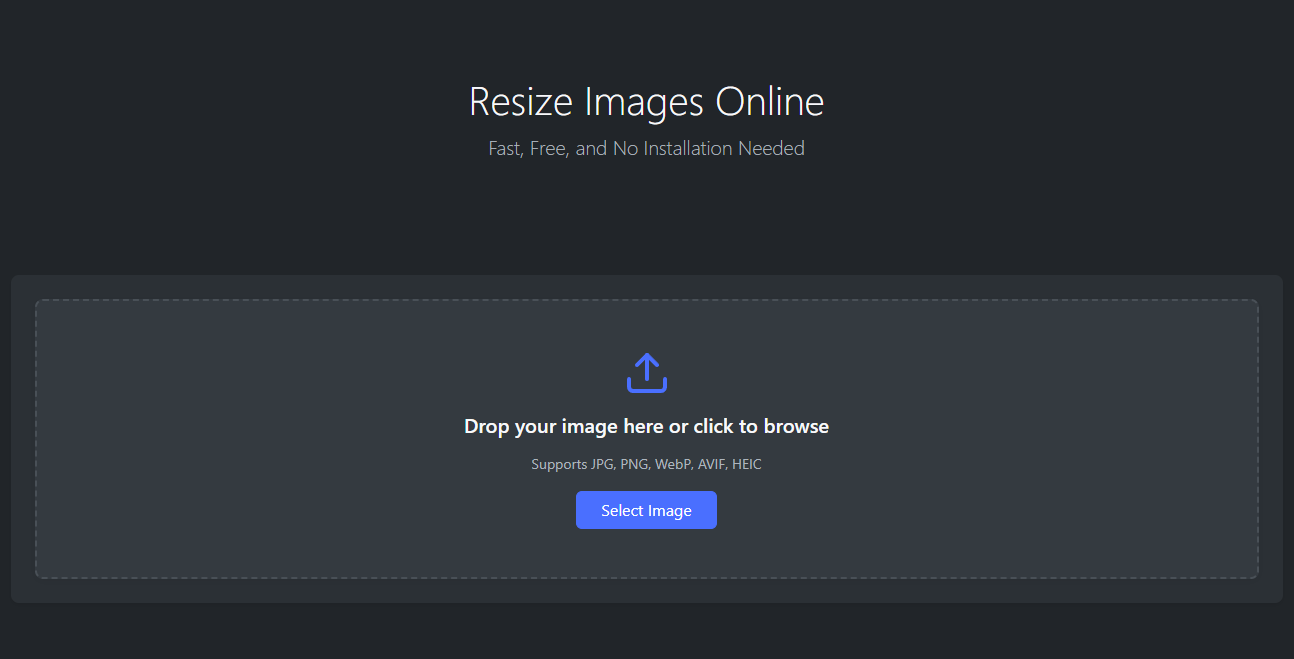Click the word 'WebP' in supported formats
Viewport: 1294px width, 659px height.
point(674,464)
